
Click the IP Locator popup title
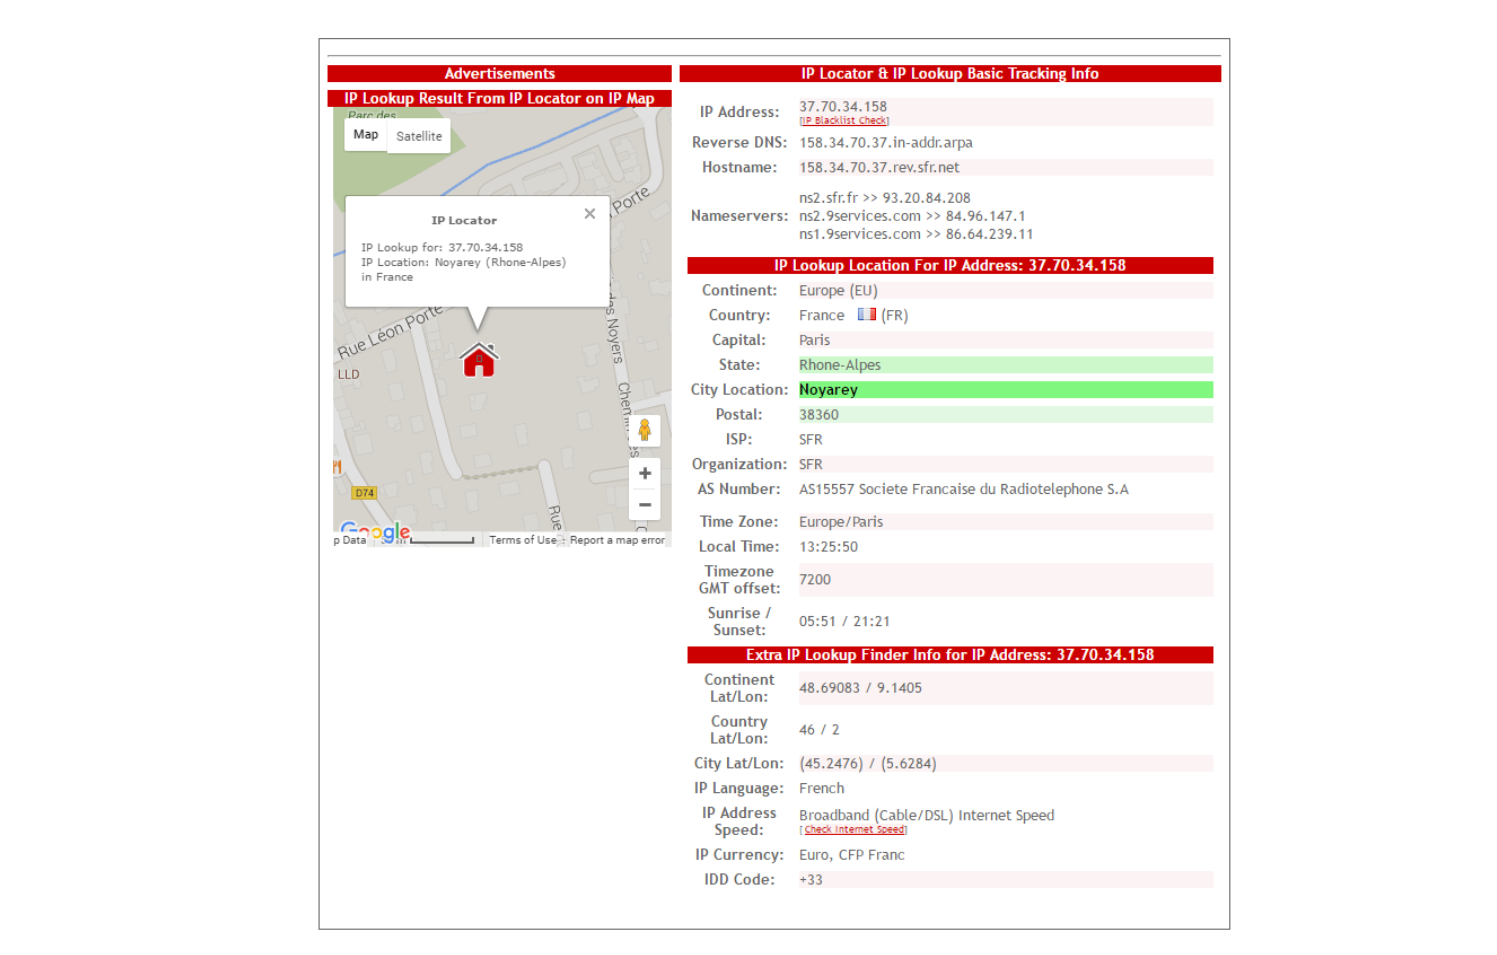pos(464,220)
